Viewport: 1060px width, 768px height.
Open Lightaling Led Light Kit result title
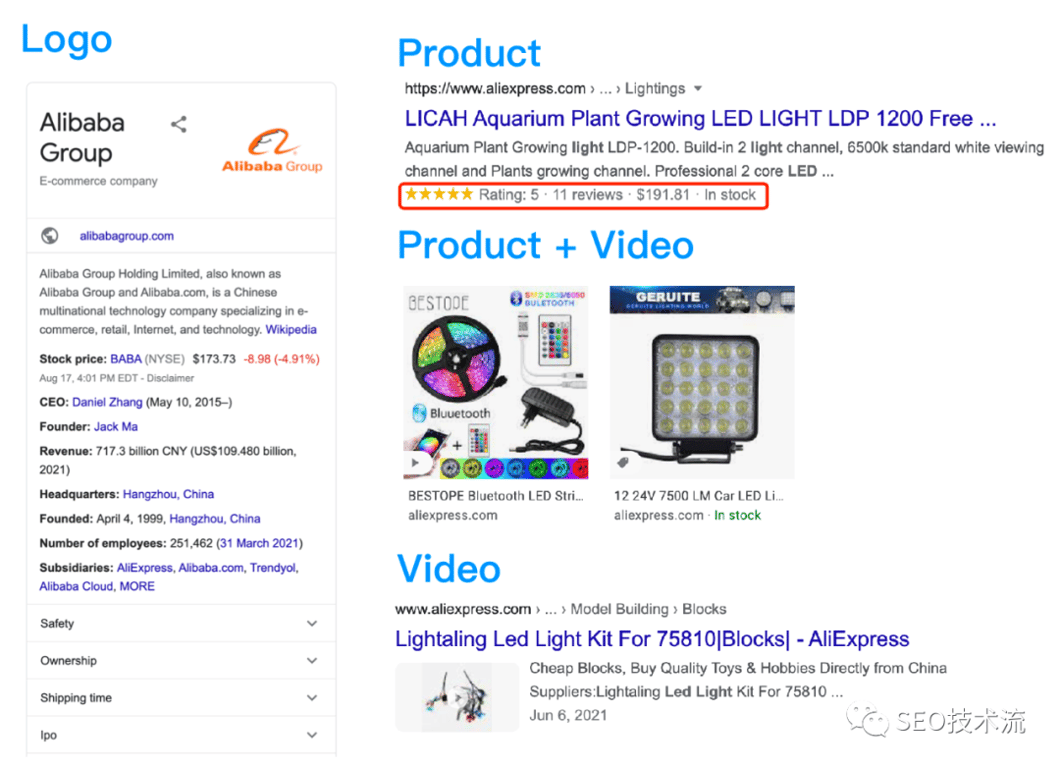tap(652, 639)
